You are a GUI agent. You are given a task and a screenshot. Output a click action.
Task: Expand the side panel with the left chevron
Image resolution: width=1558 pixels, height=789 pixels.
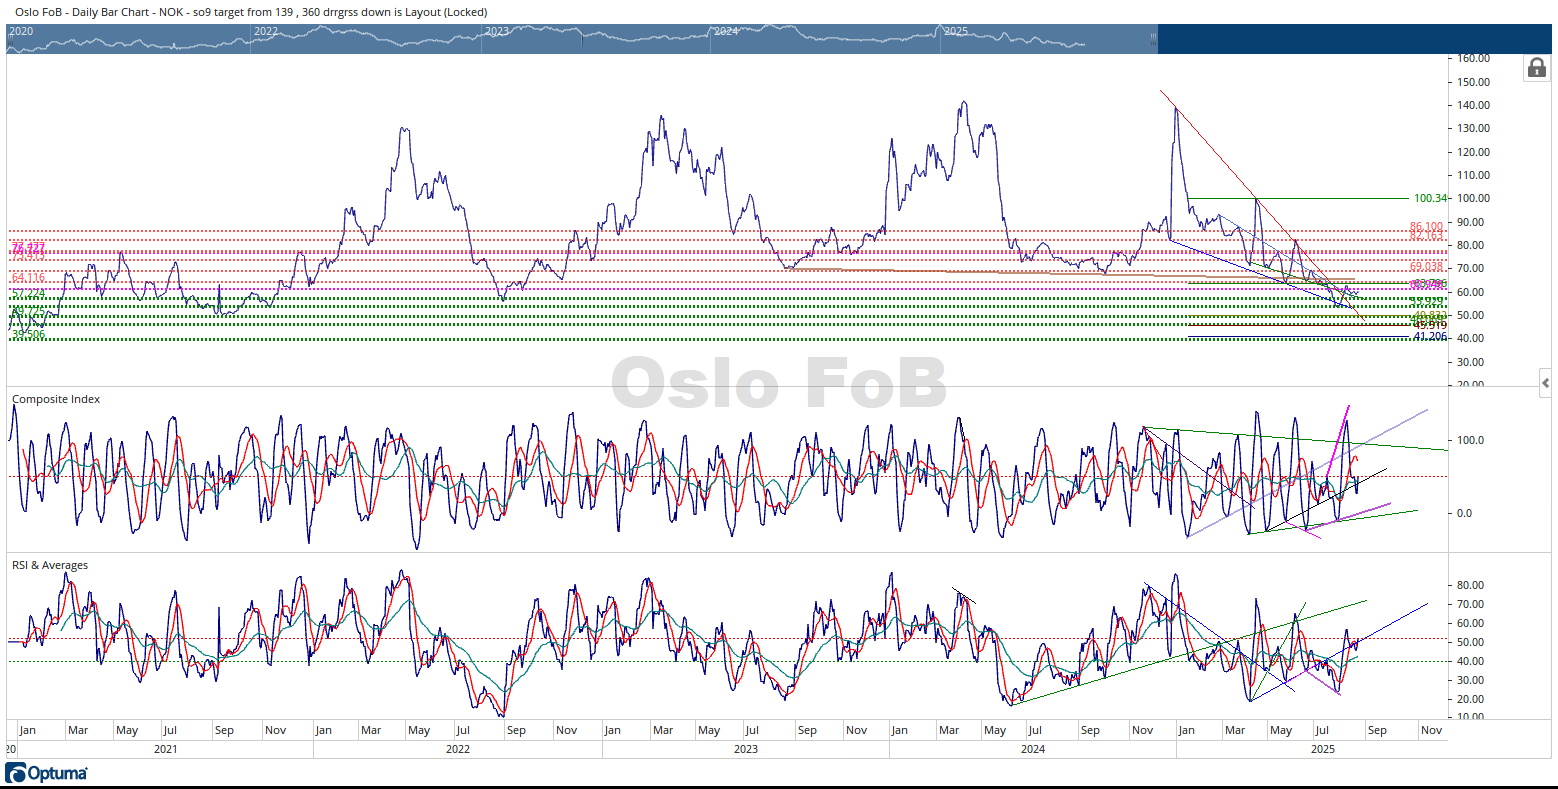pos(1546,383)
